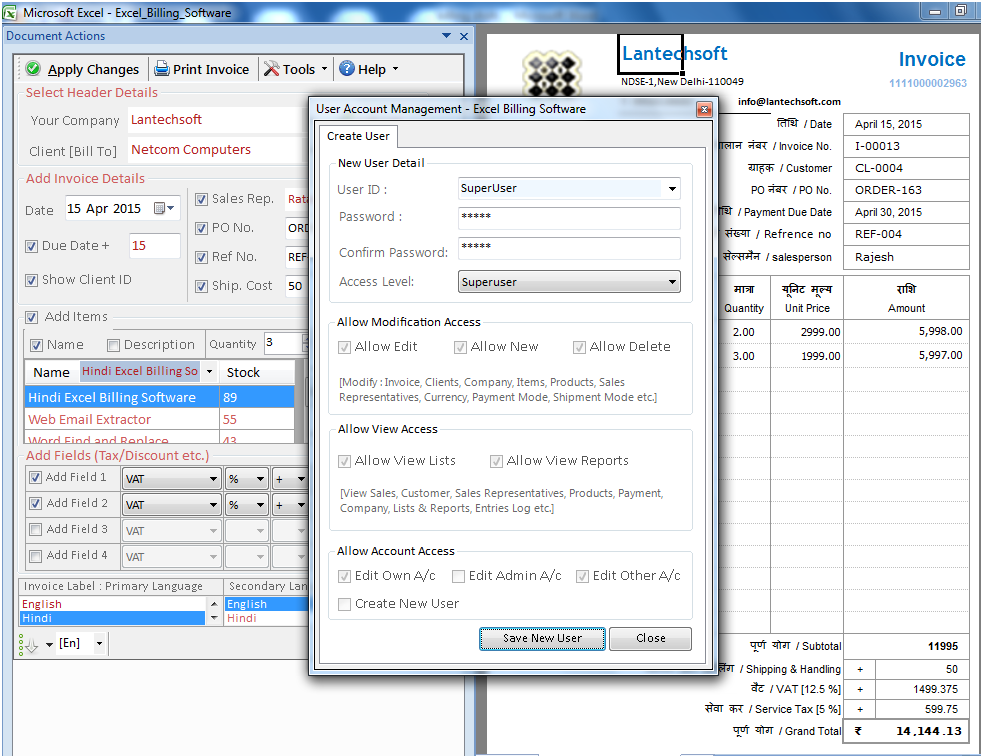Viewport: 981px width, 756px height.
Task: Enable the Add Field 3 checkbox
Action: [x=36, y=529]
